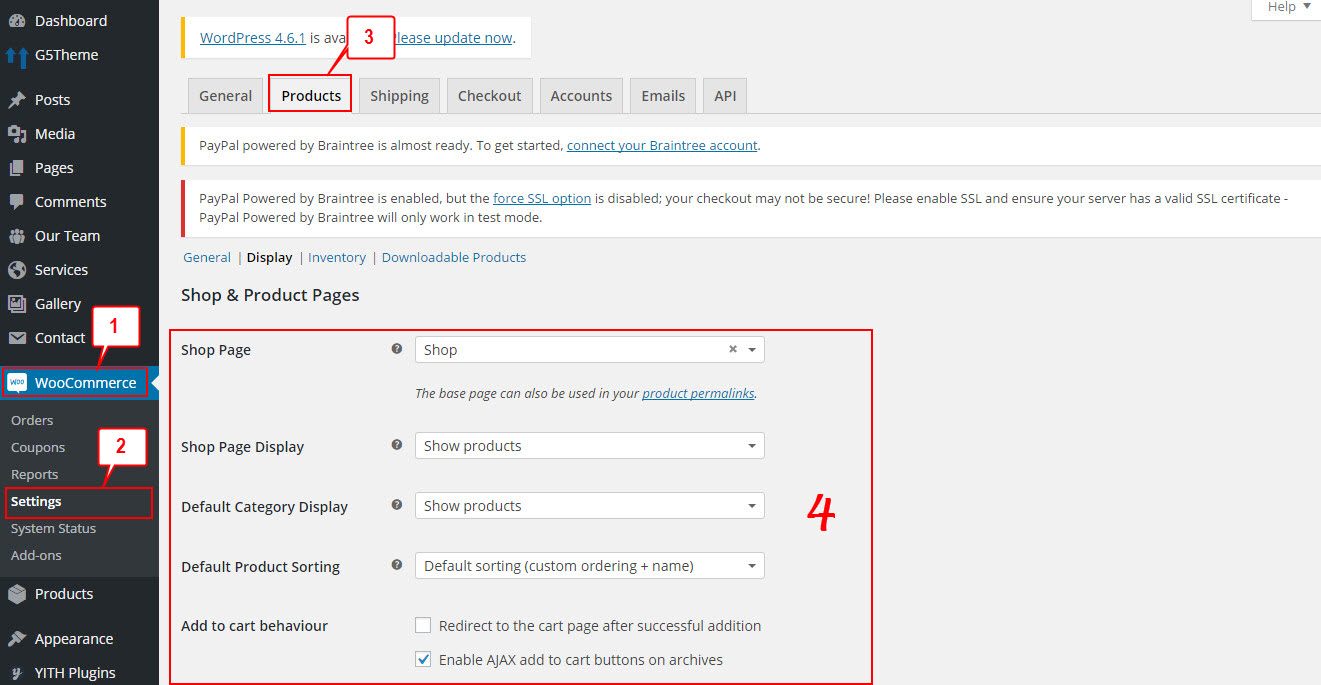The image size is (1321, 685).
Task: Switch to the Emails tab
Action: (x=663, y=96)
